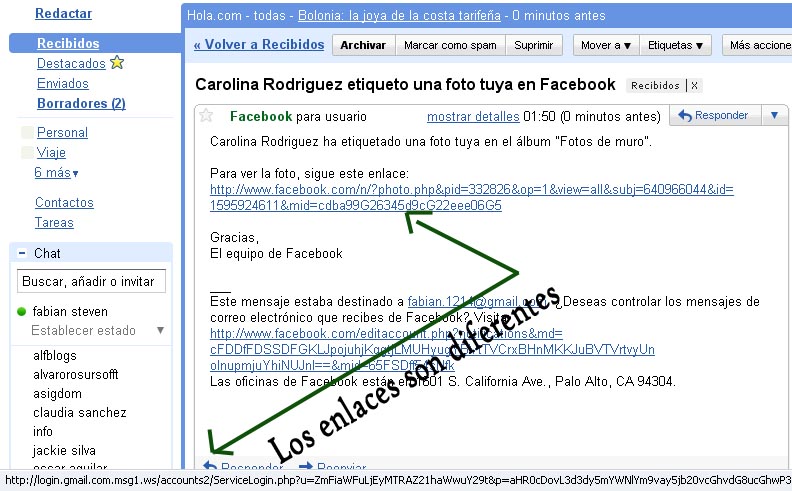792x491 pixels.
Task: Click the 'Buscar, añadir o invitar' chat field
Action: 91,281
